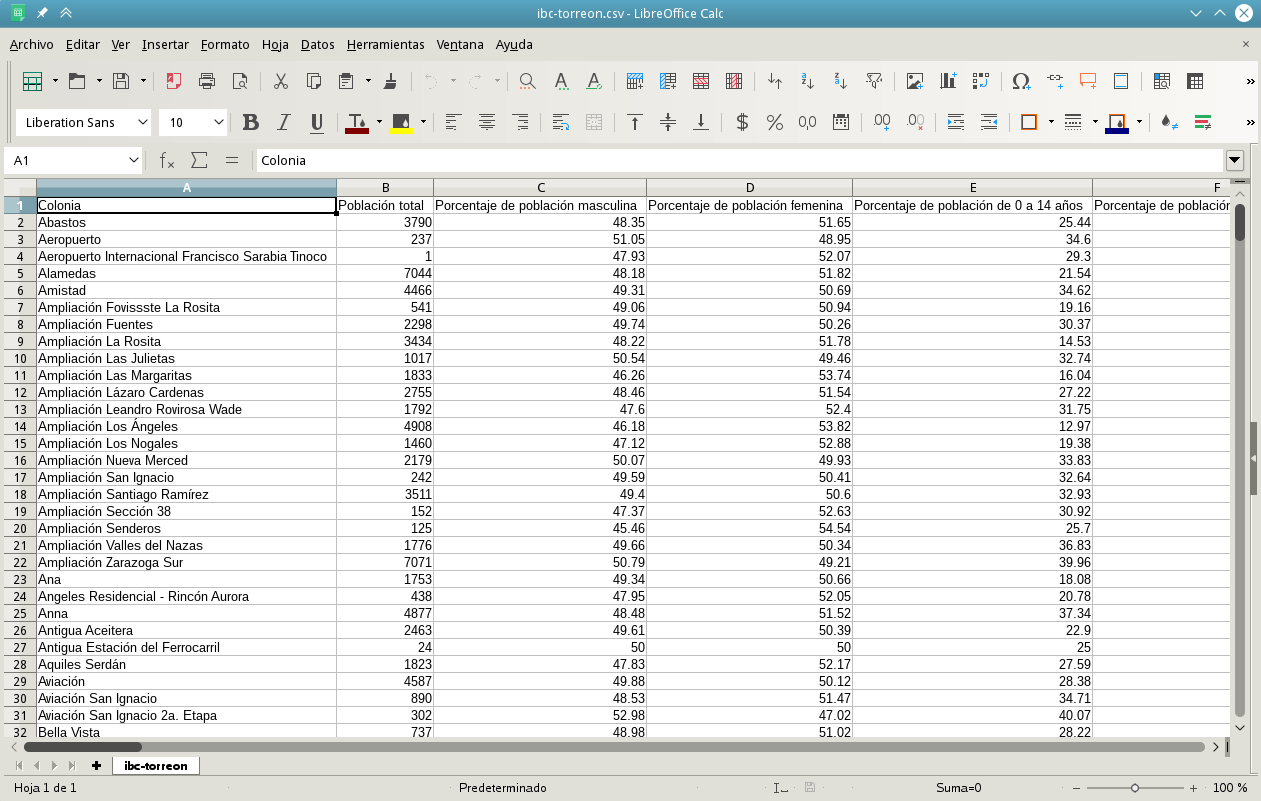The height and width of the screenshot is (801, 1261).
Task: Open the Datos menu
Action: click(x=317, y=45)
